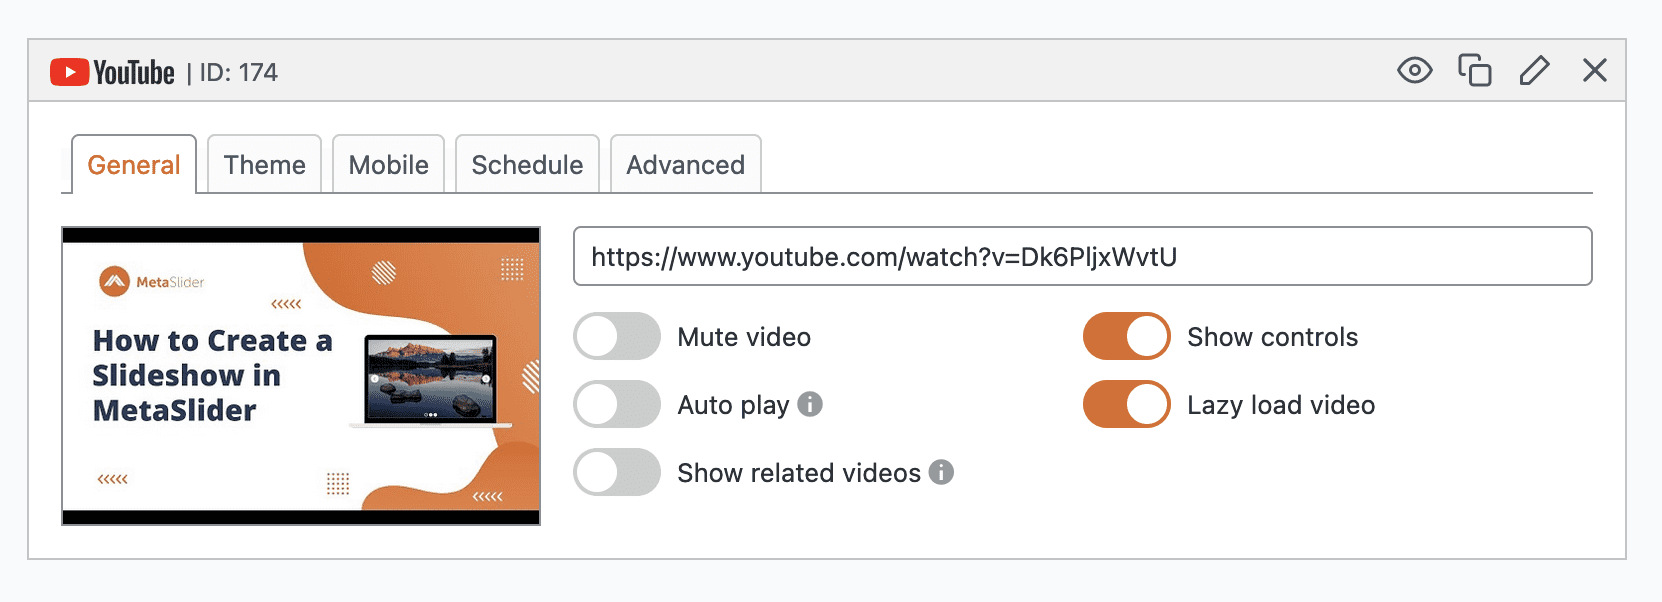The image size is (1662, 602).
Task: Open the Mobile tab
Action: pos(389,165)
